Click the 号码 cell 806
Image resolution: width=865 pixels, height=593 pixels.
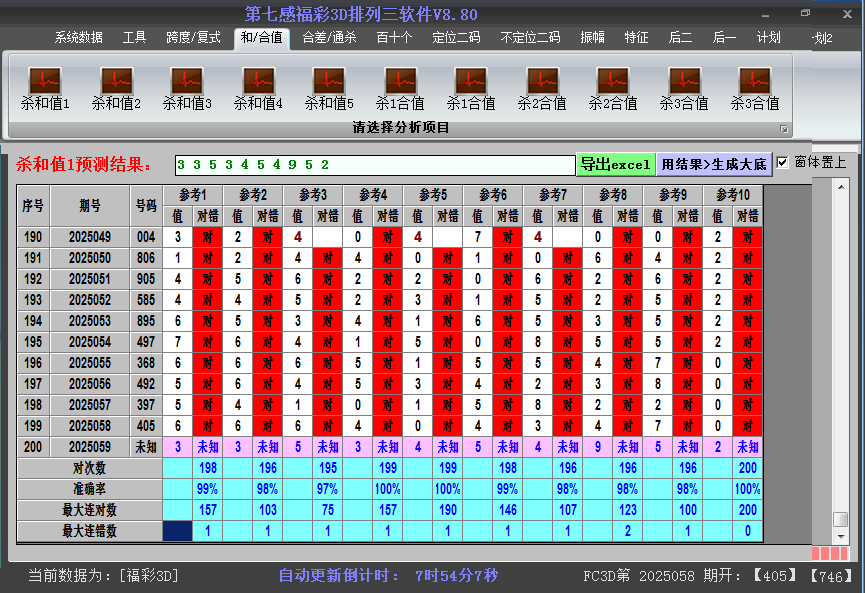(x=146, y=258)
